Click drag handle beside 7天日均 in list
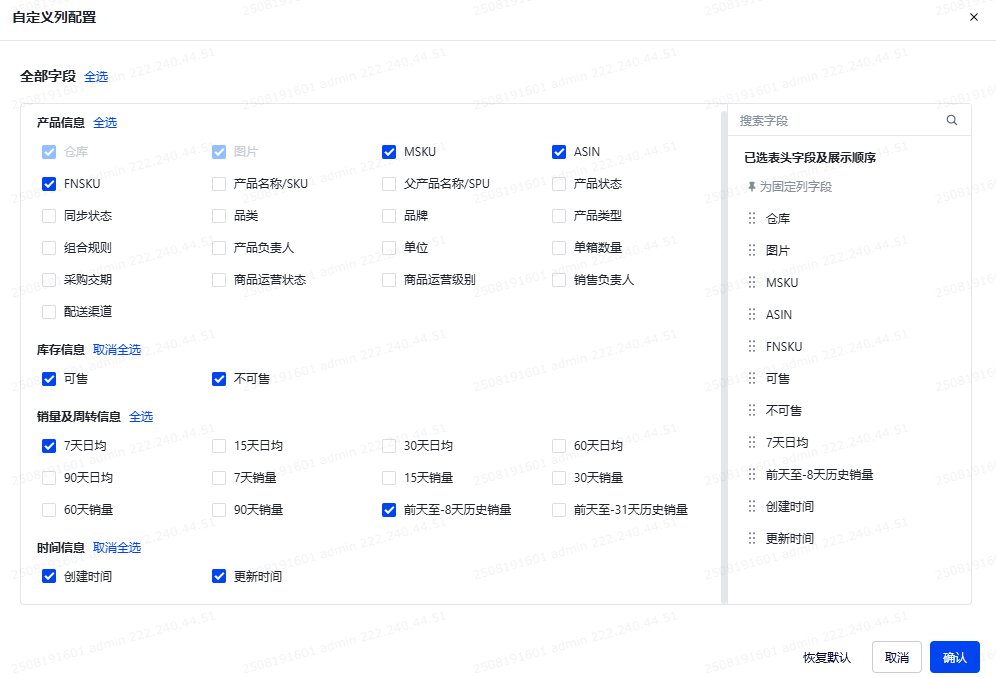This screenshot has height=678, width=996. (752, 442)
